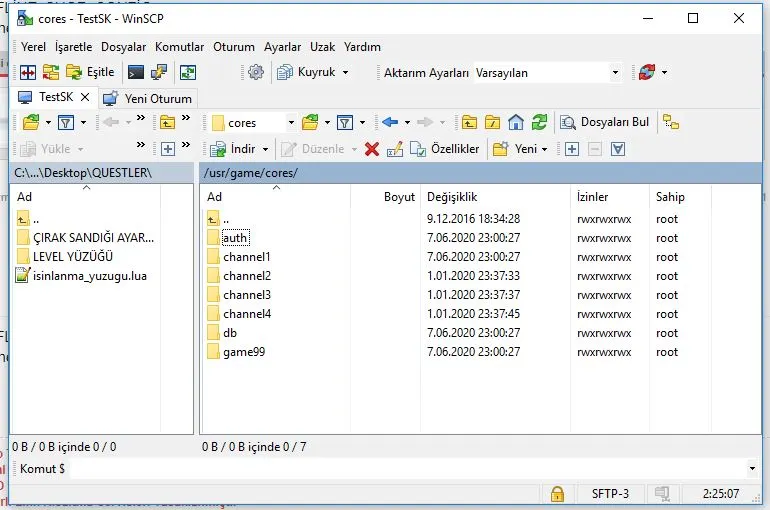
Task: Open remote parent directory icon
Action: (x=469, y=123)
